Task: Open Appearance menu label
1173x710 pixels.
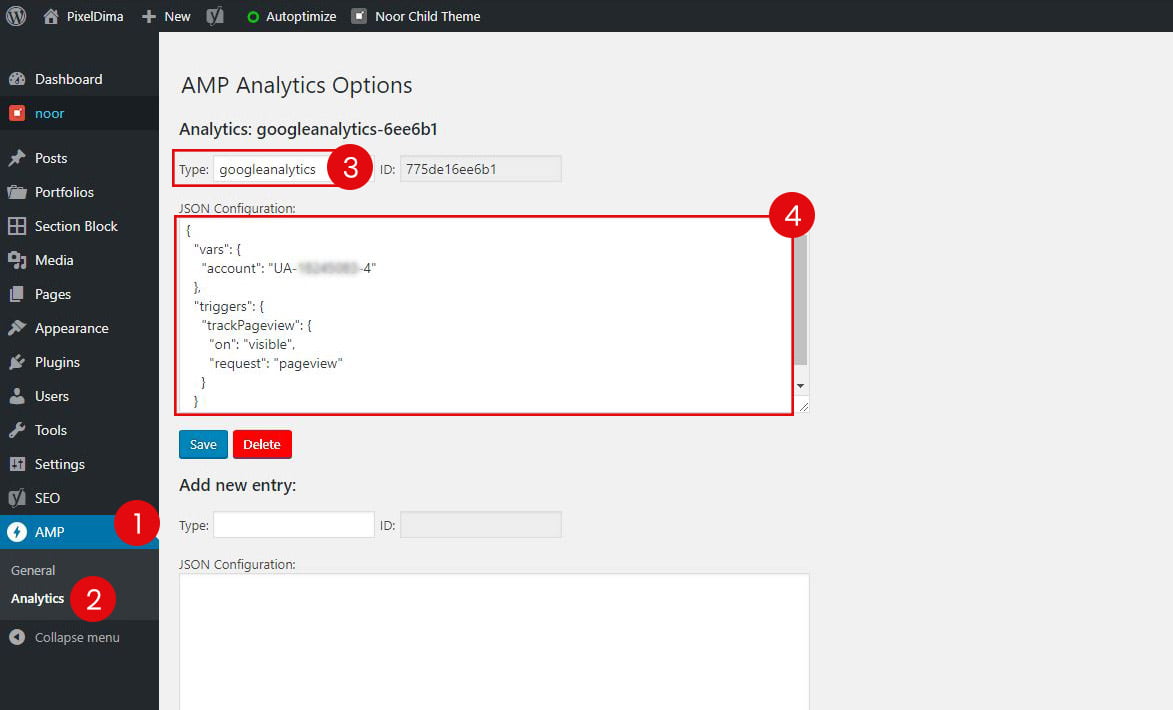Action: (71, 328)
